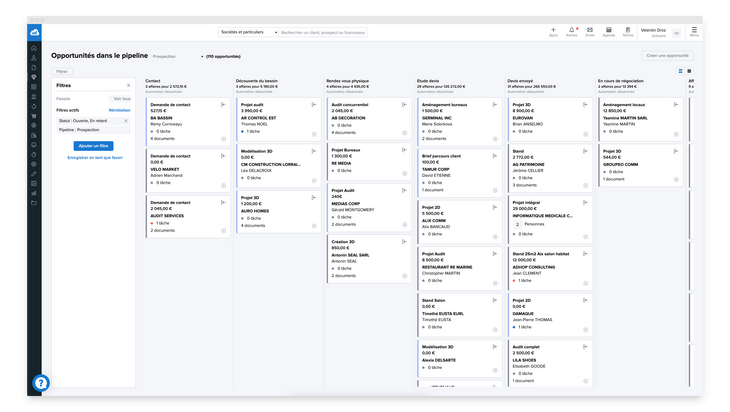730x412 pixels.
Task: Open the MEDIAS CORP Projet Audit card
Action: pos(368,208)
